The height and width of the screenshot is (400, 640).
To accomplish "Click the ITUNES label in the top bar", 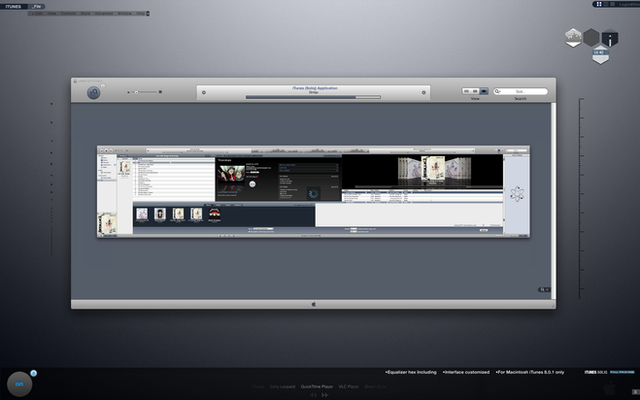I will click(13, 7).
